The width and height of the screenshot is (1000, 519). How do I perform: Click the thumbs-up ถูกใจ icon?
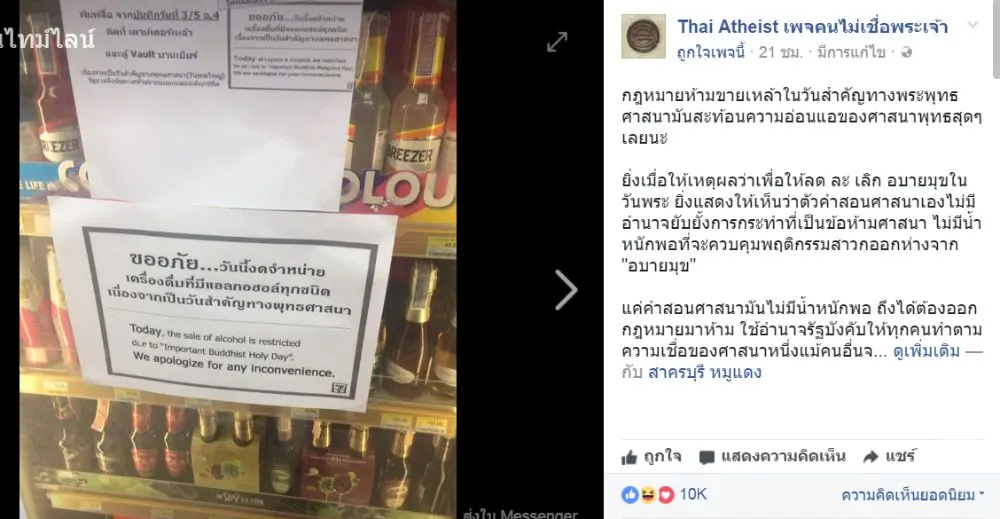click(629, 457)
